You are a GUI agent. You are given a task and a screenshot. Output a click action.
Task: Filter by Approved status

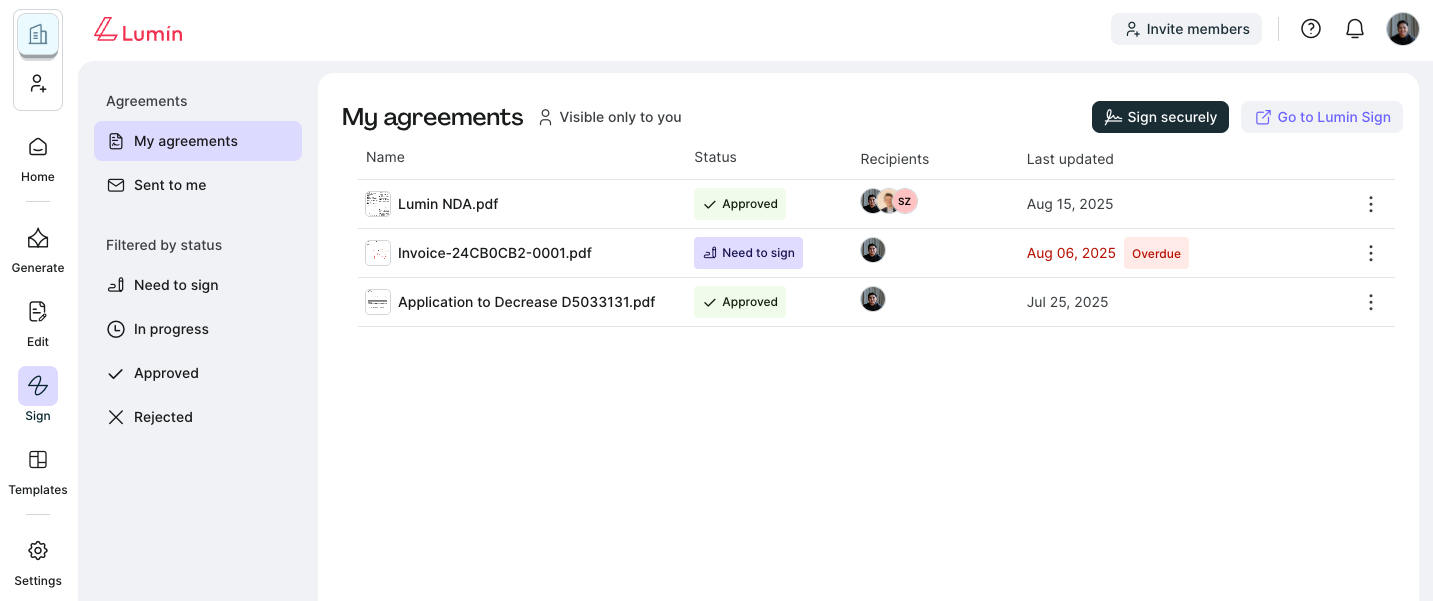point(166,373)
